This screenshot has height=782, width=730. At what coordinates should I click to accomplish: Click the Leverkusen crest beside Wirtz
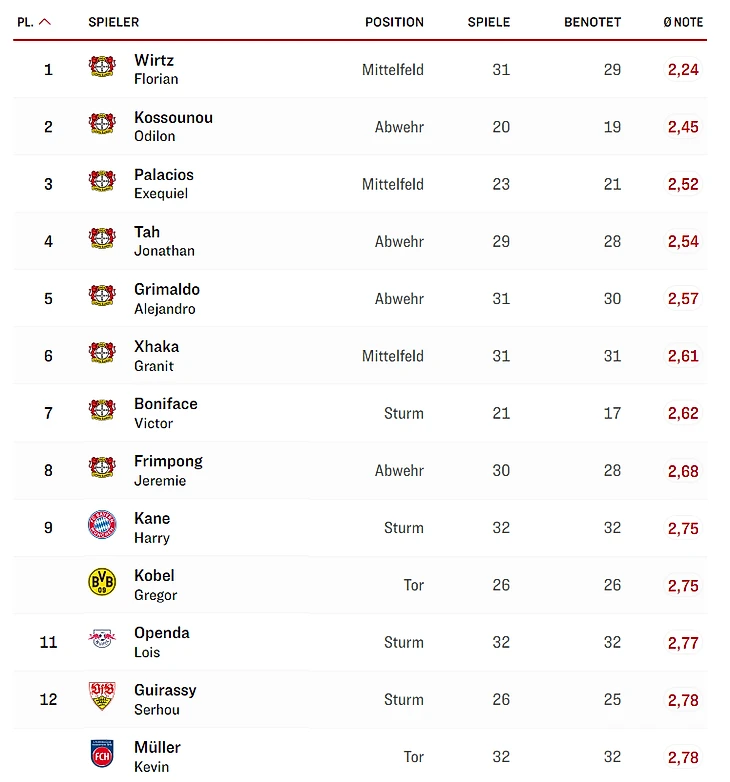pos(102,68)
